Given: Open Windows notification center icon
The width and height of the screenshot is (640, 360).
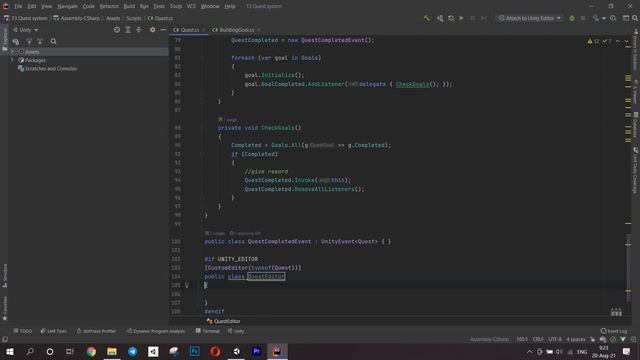Looking at the screenshot, I should (x=627, y=351).
